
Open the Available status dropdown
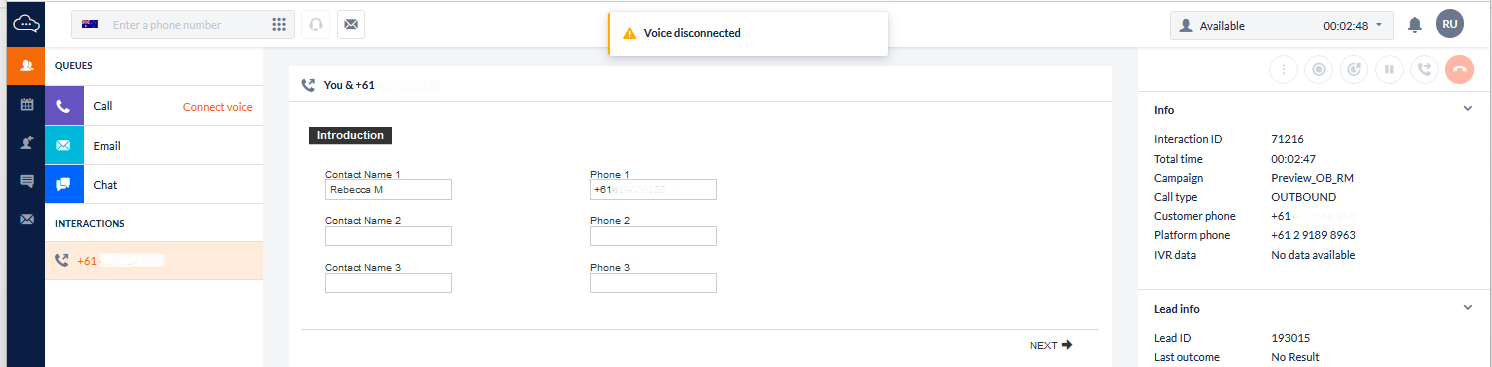click(1282, 25)
